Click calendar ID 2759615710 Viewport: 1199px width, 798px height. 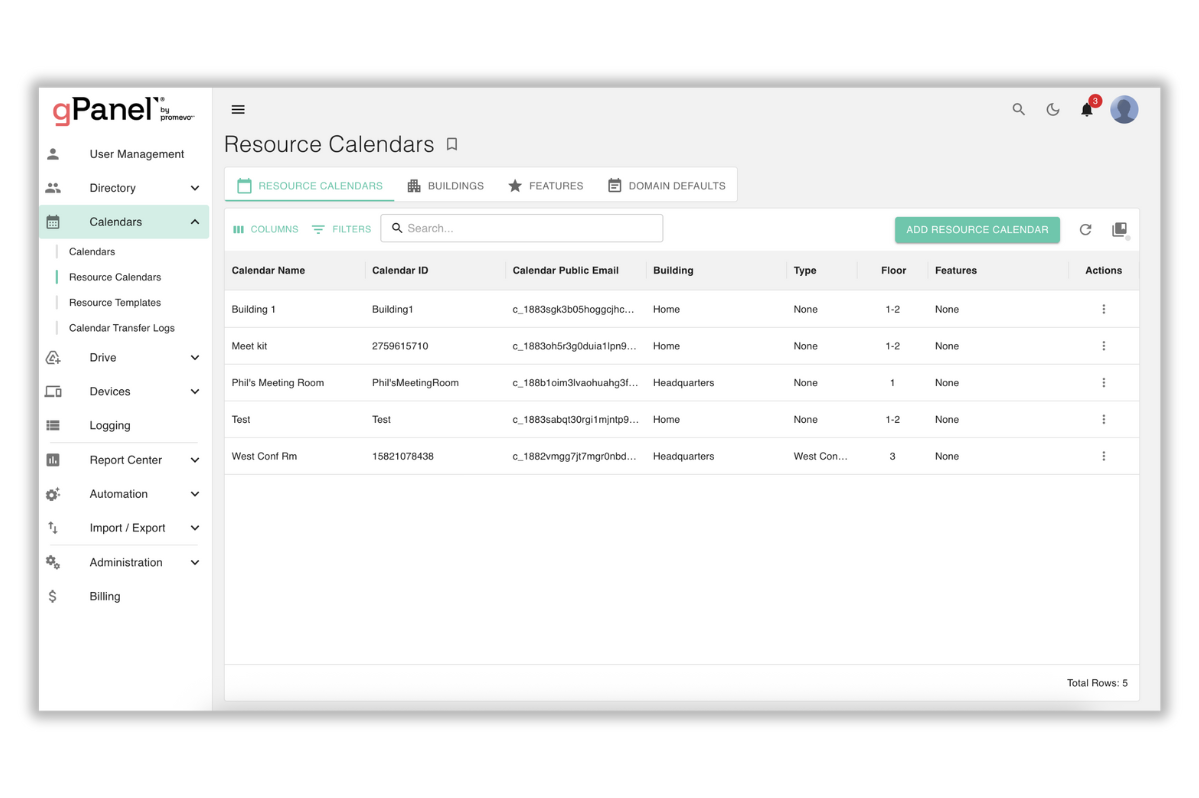click(x=400, y=346)
